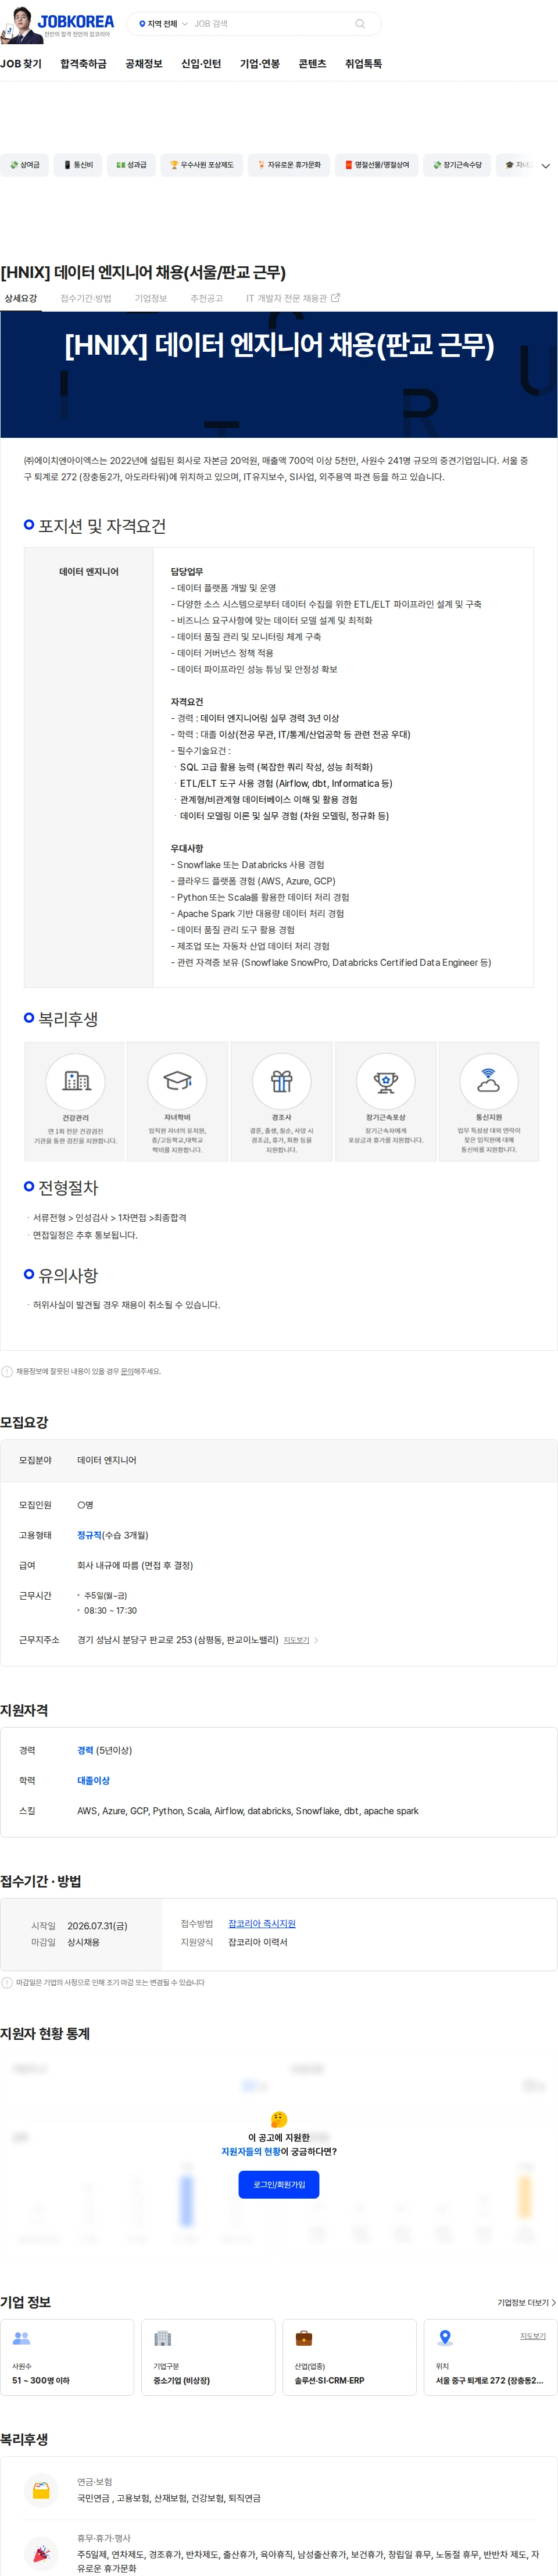This screenshot has width=558, height=2576.
Task: Open 기업정보 더보기 link
Action: click(527, 2303)
